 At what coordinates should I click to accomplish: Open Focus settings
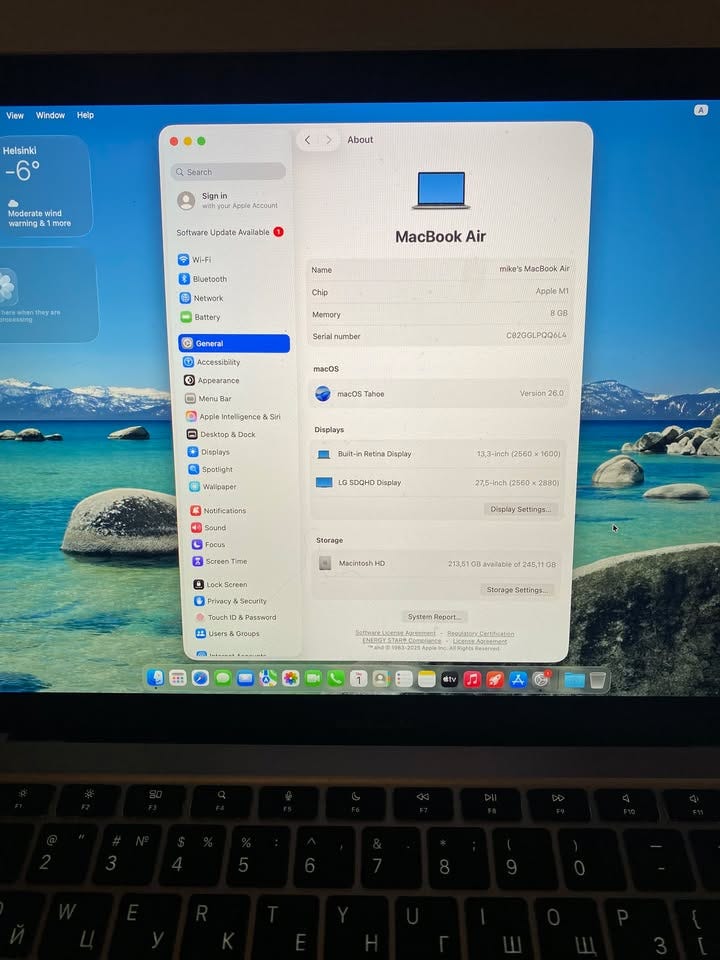tap(208, 544)
